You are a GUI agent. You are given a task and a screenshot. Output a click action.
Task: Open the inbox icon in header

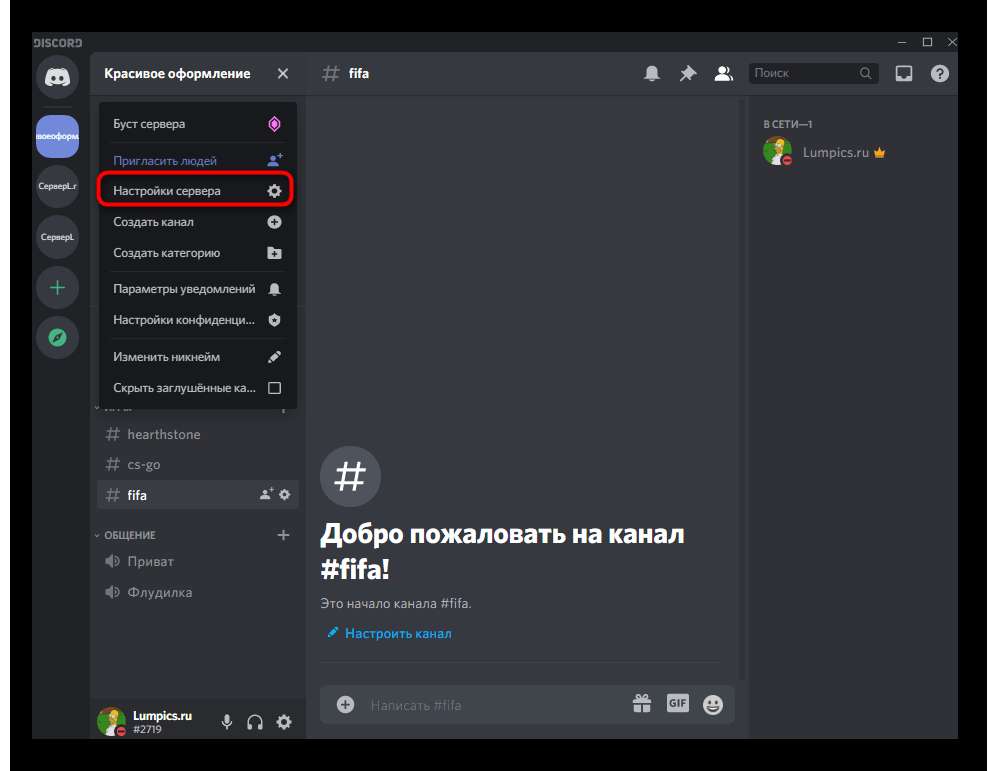tap(904, 74)
